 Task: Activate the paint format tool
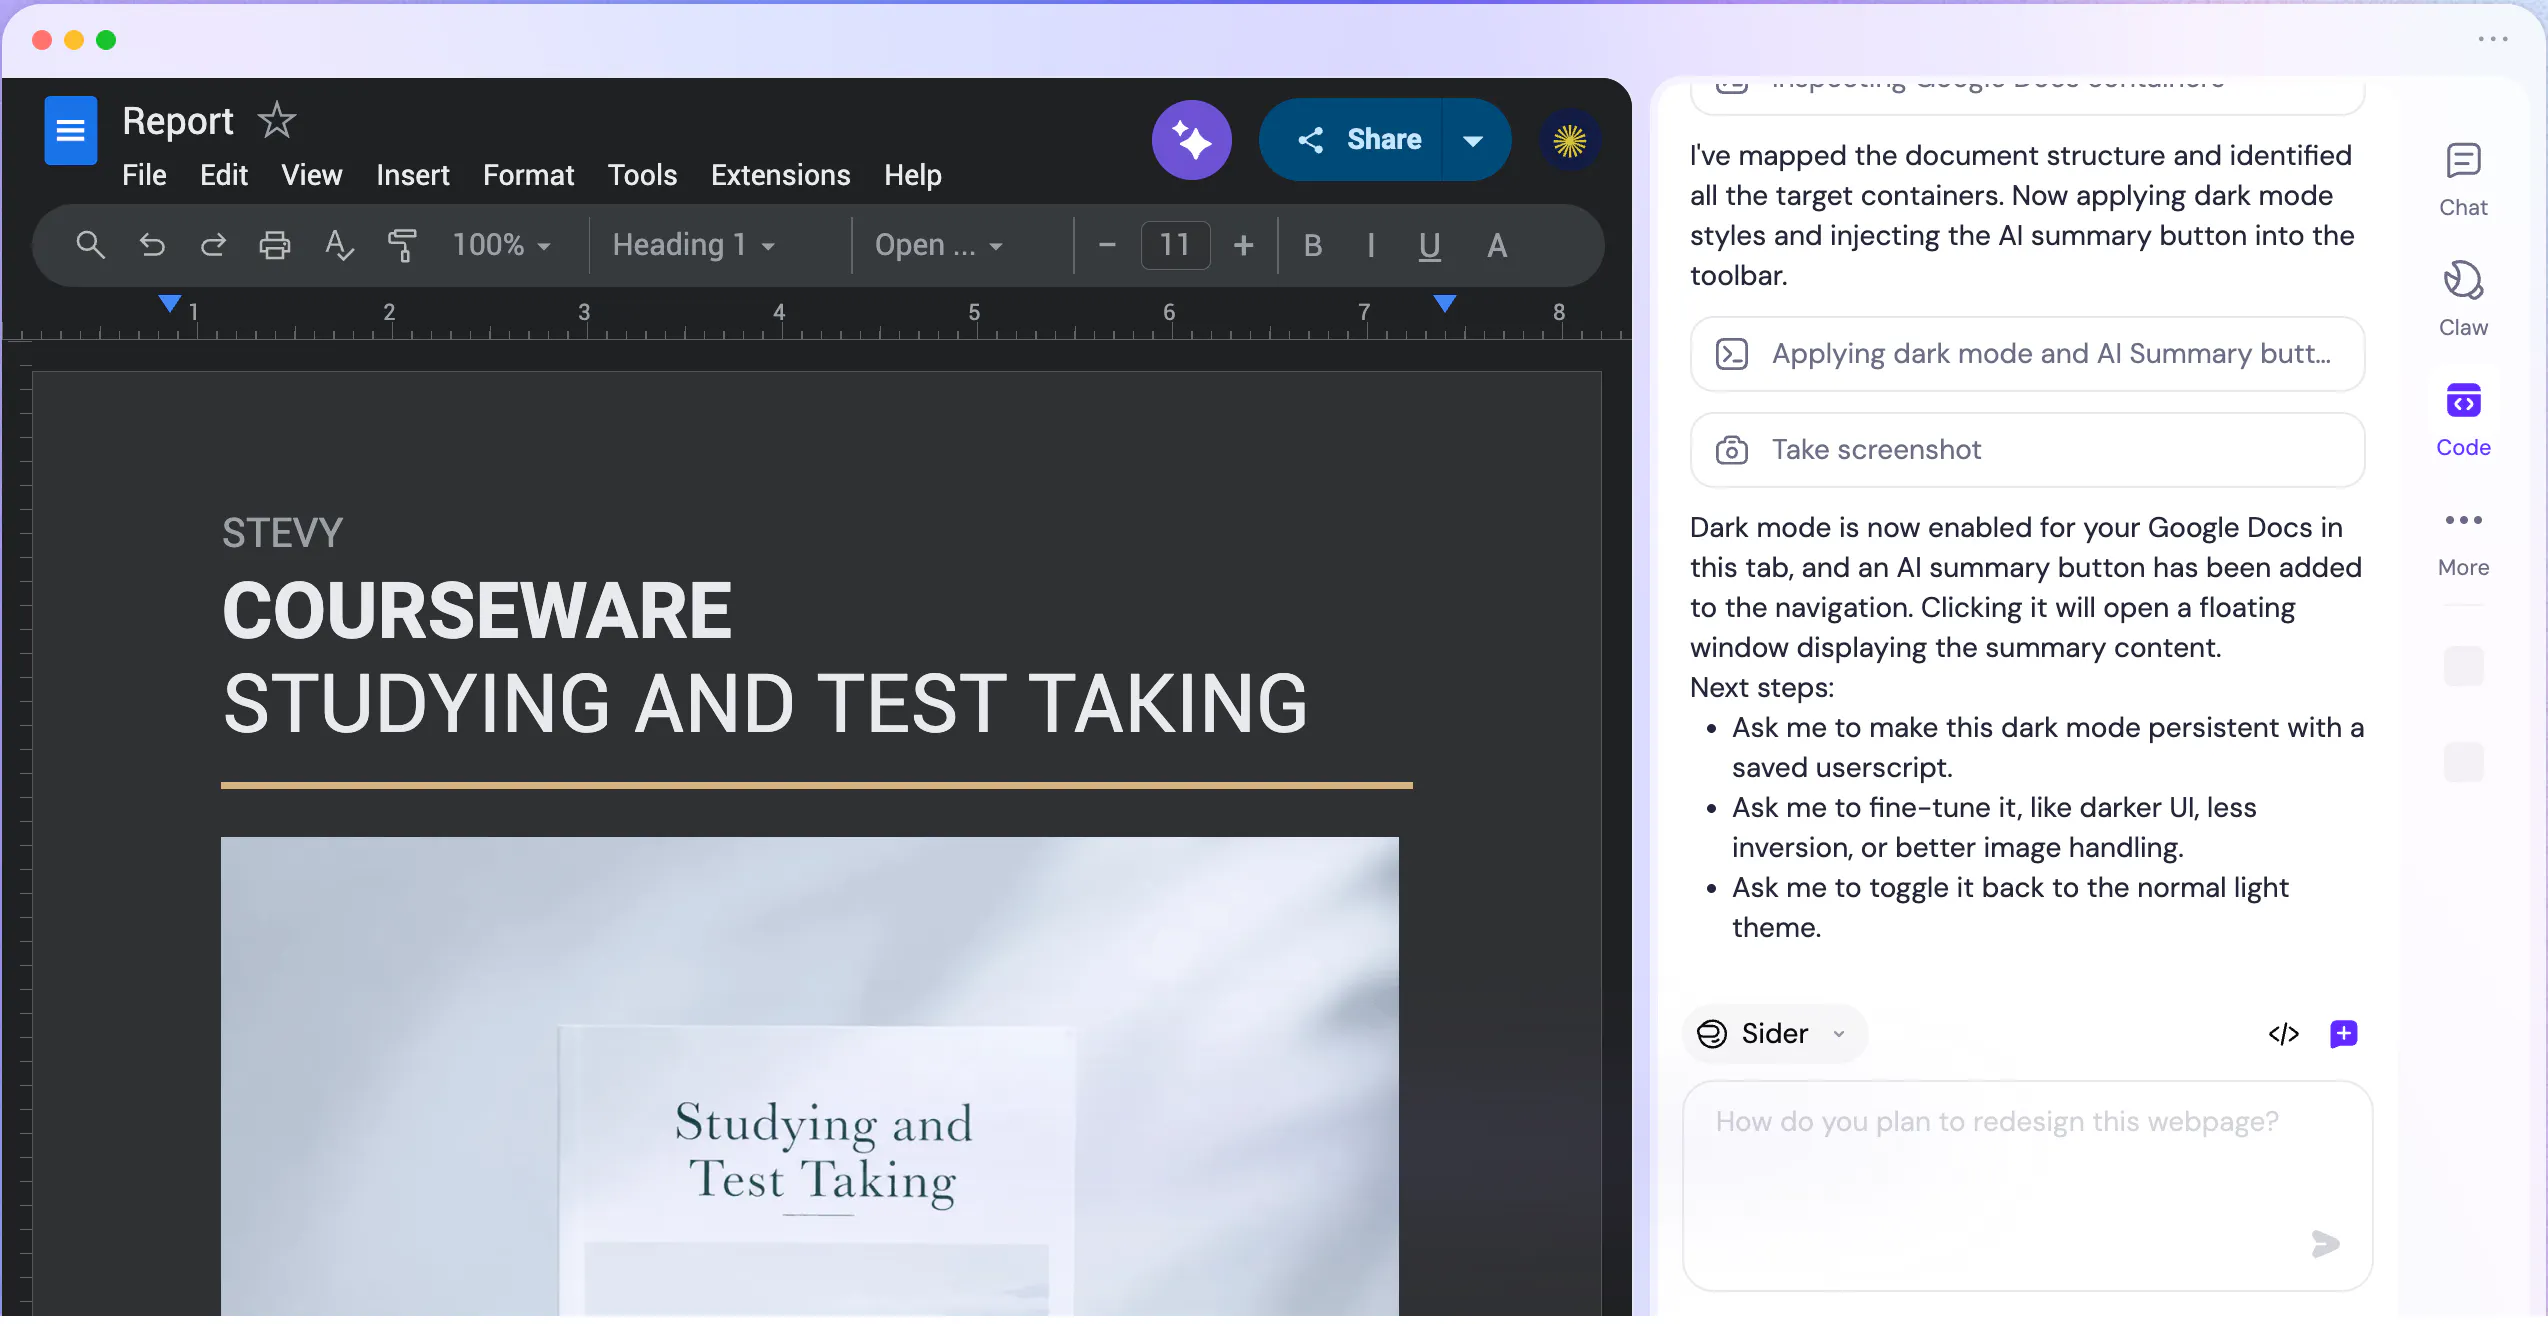401,245
